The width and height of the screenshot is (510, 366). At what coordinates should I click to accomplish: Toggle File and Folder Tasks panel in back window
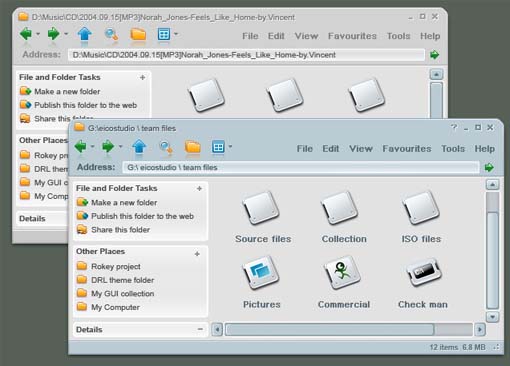[142, 77]
